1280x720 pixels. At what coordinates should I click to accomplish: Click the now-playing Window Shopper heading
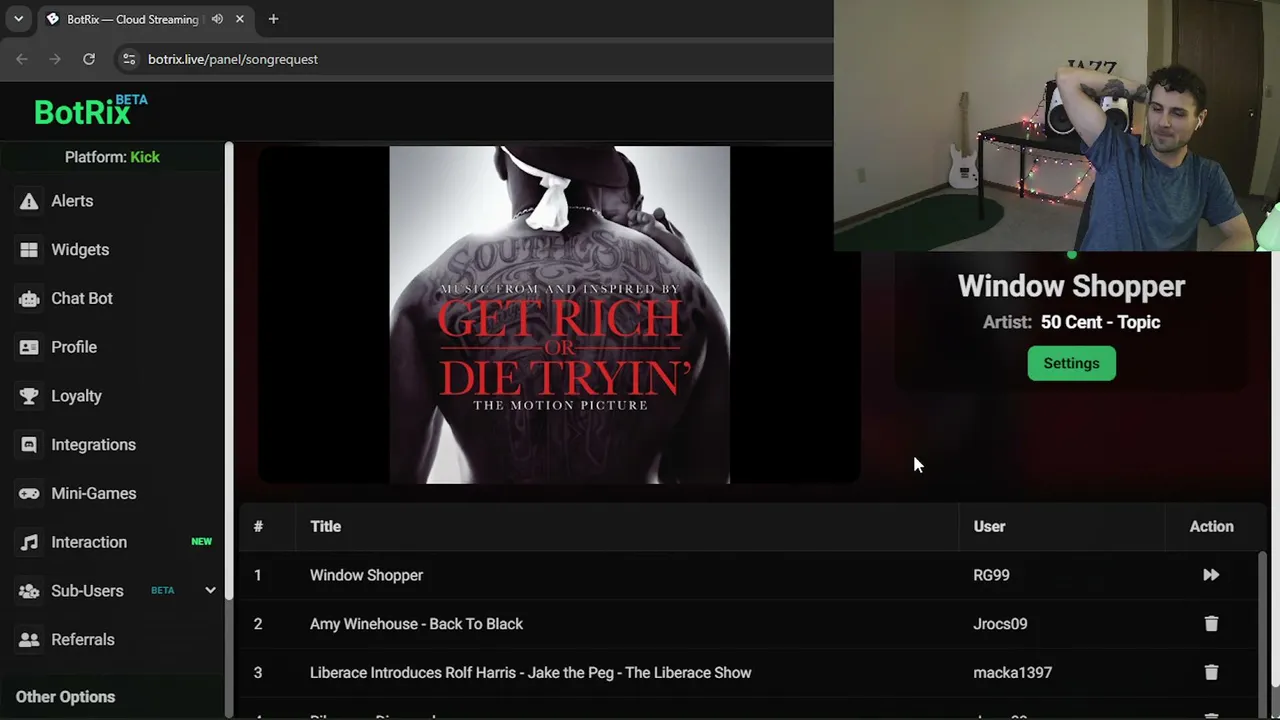point(1071,286)
